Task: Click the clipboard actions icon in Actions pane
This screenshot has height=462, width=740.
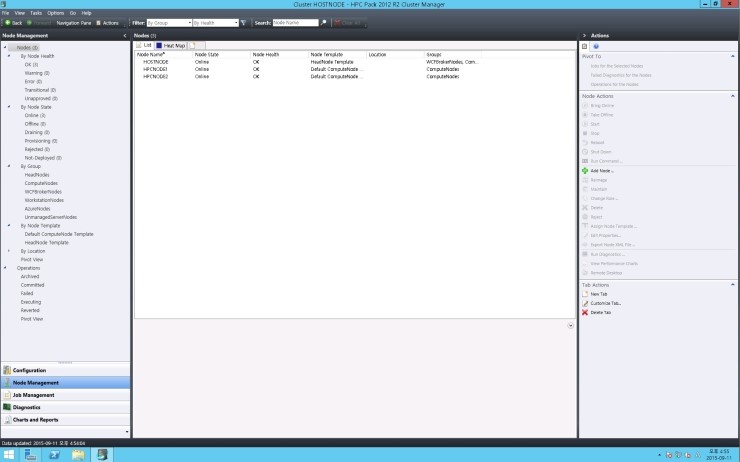Action: coord(584,46)
